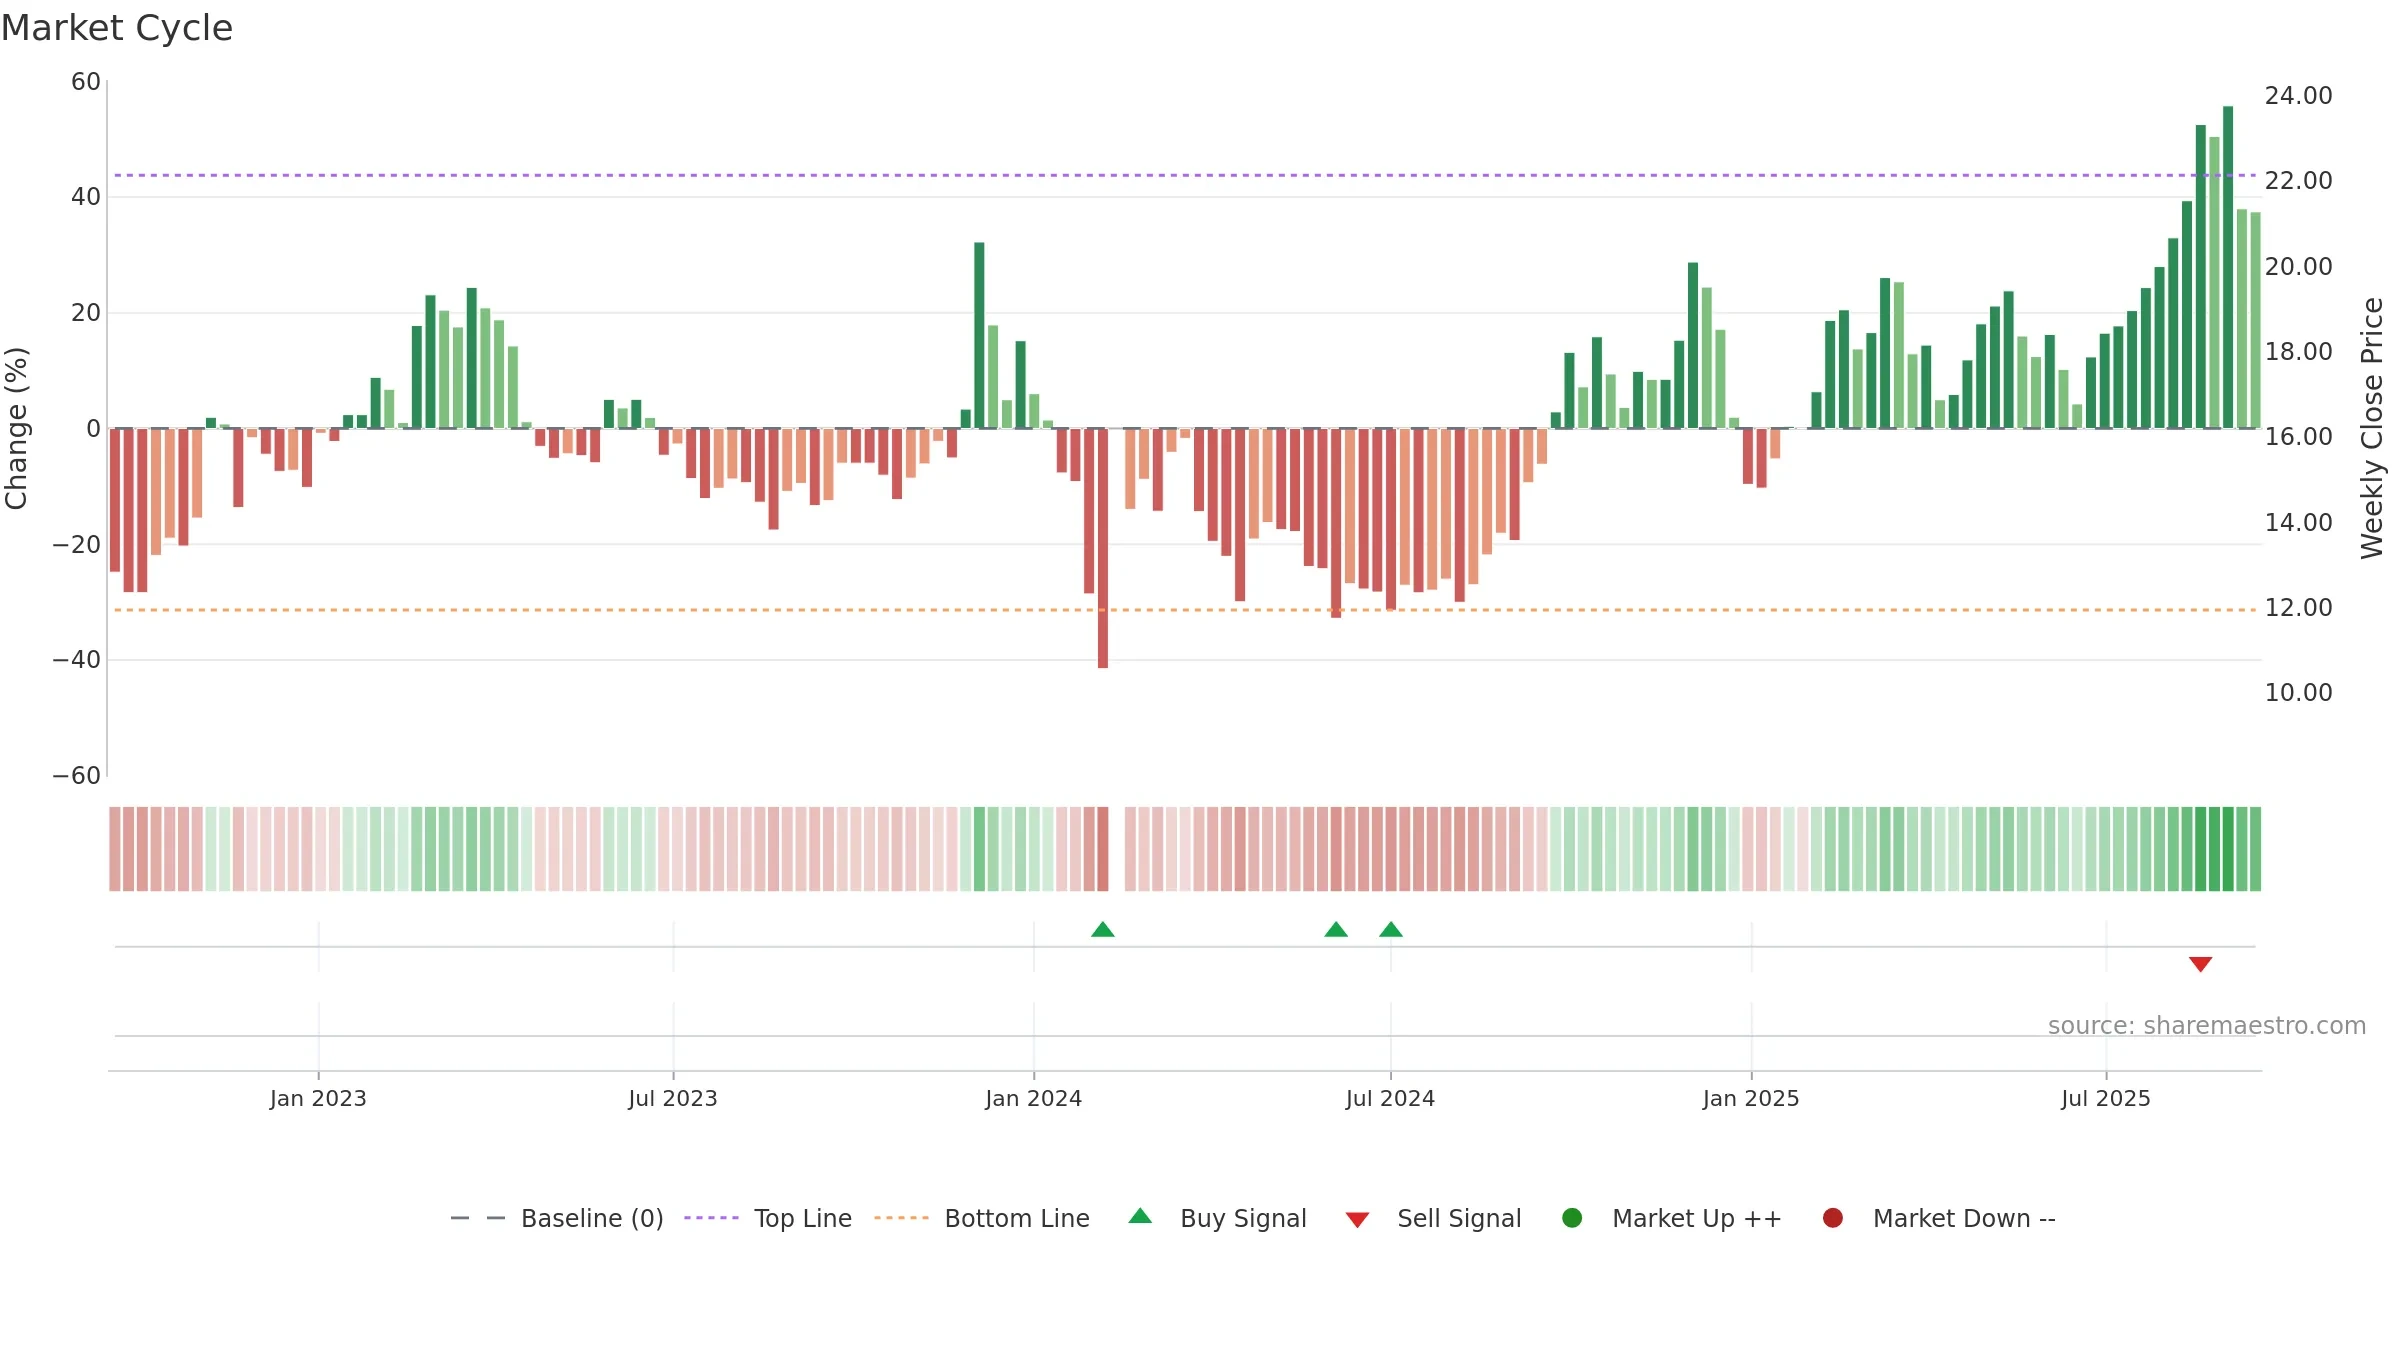Click the red sell signal marker near Jul 2025
2400x1350 pixels.
pyautogui.click(x=2200, y=964)
